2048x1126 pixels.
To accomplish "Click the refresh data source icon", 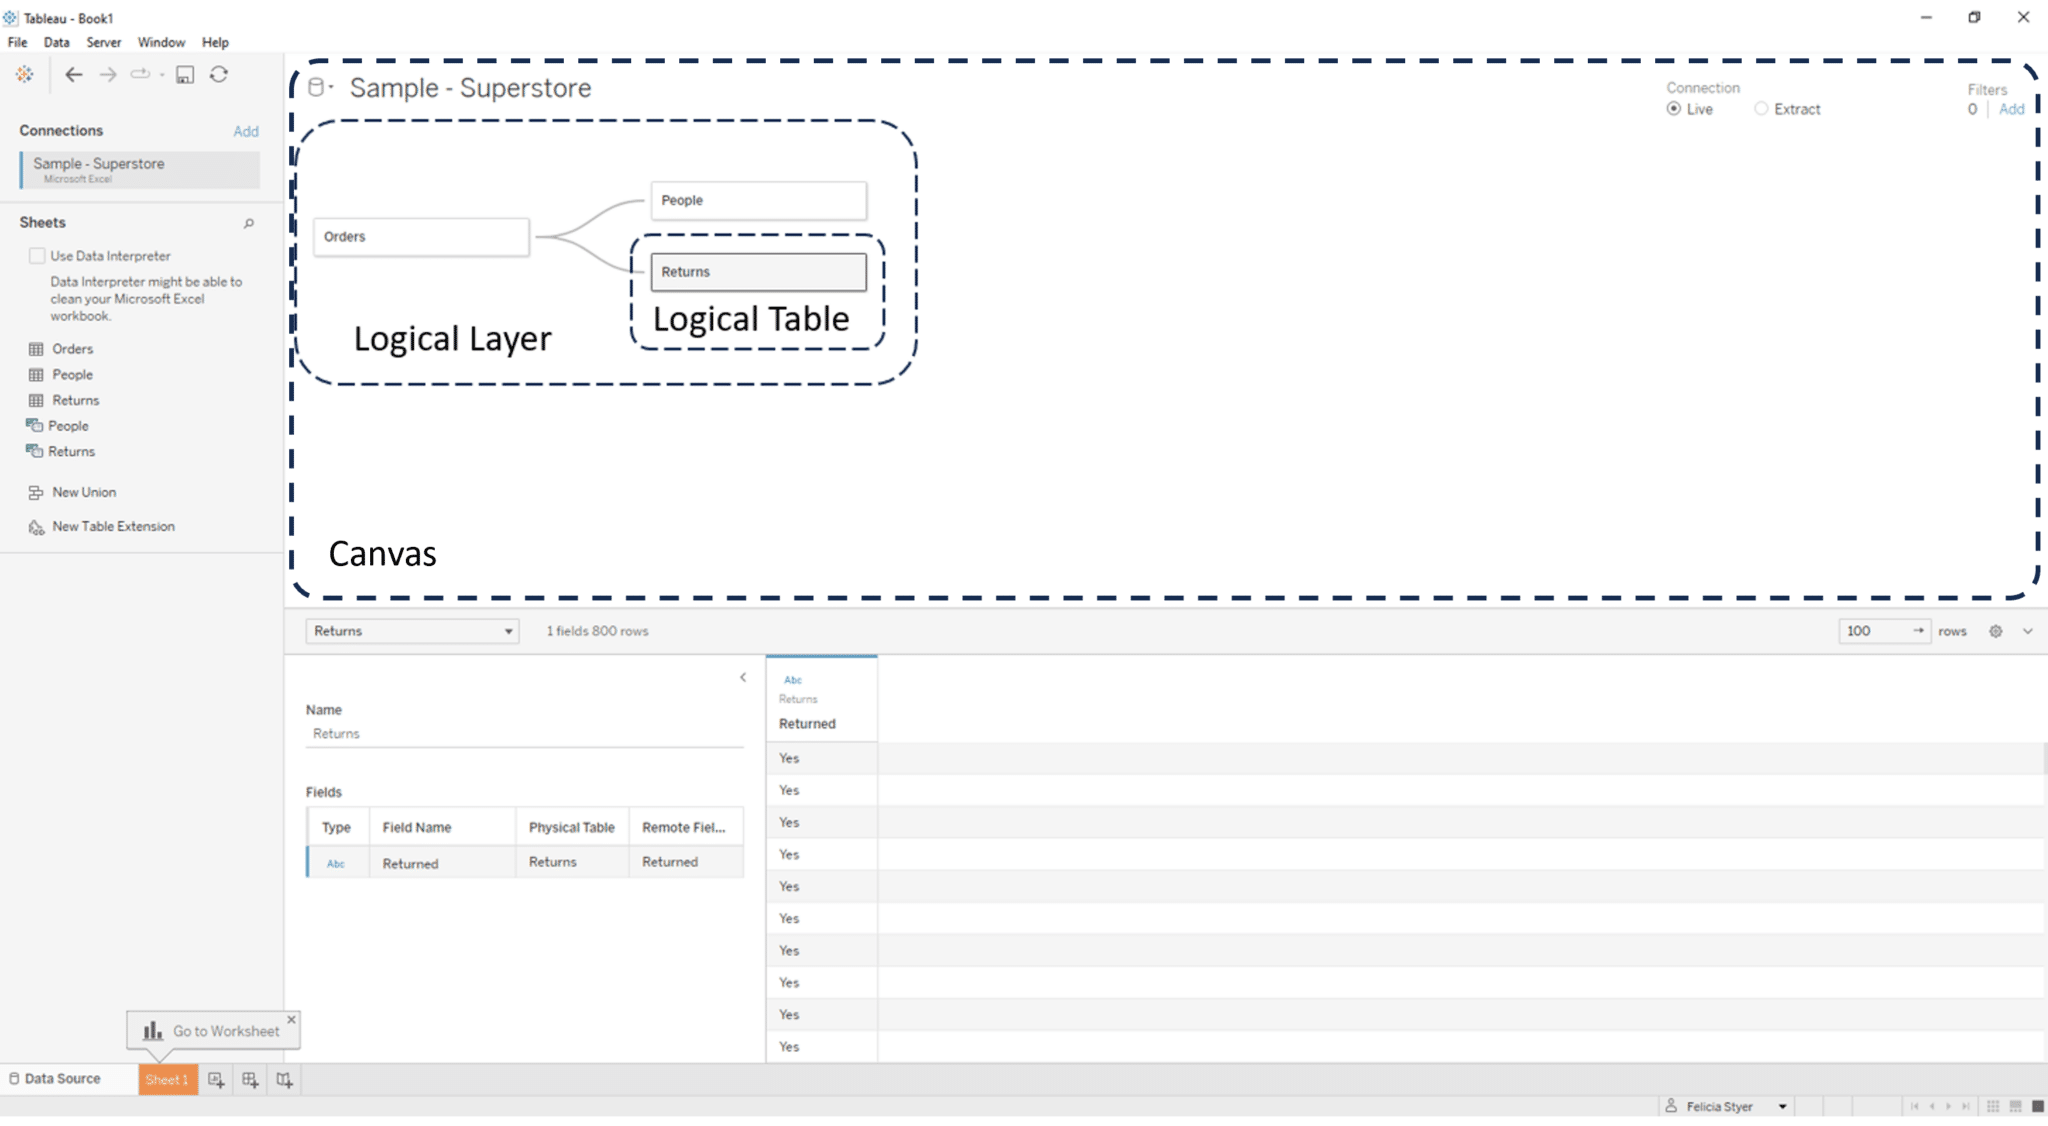I will click(x=220, y=74).
